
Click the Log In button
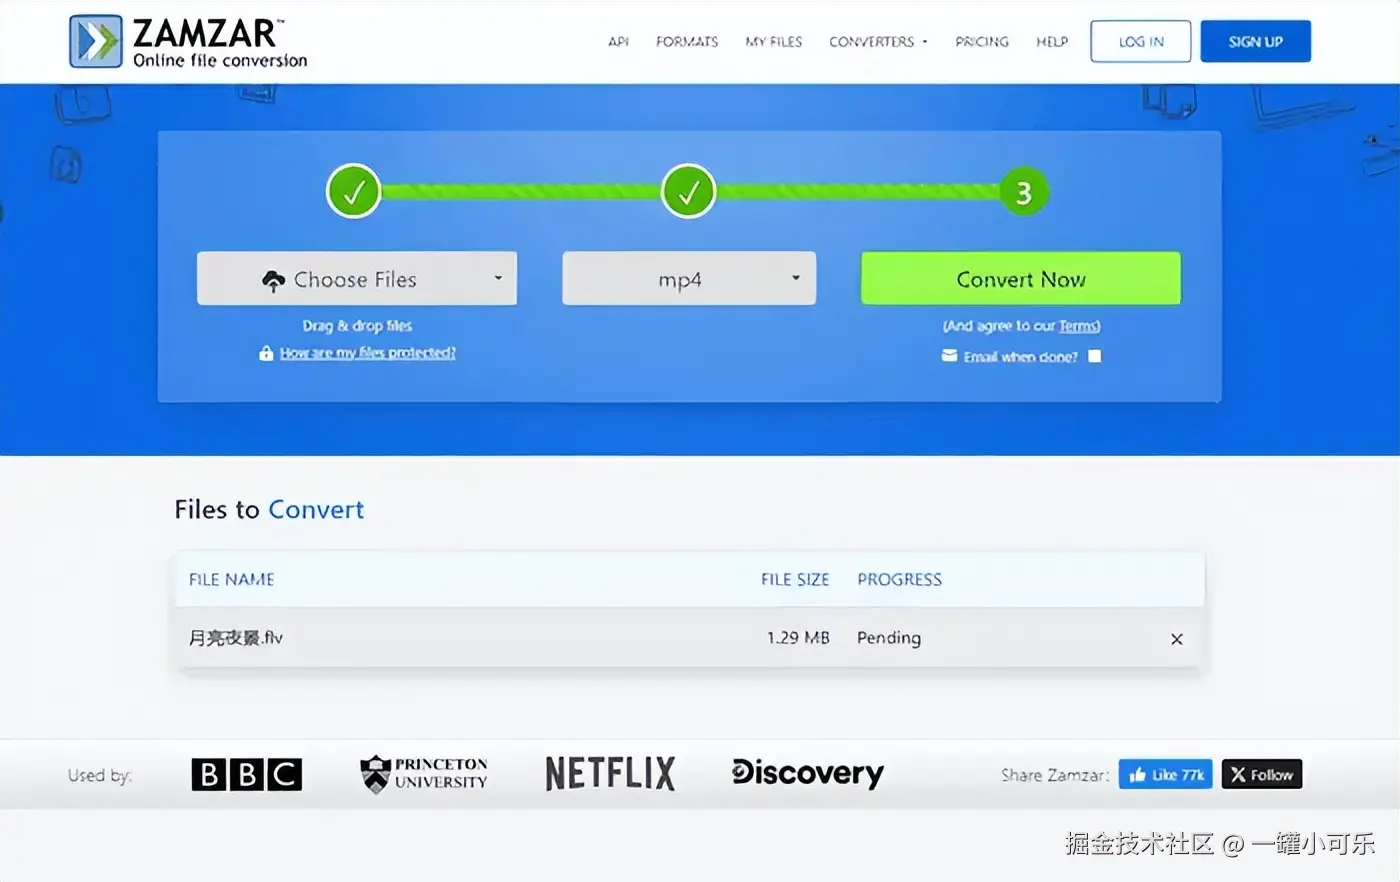point(1141,41)
